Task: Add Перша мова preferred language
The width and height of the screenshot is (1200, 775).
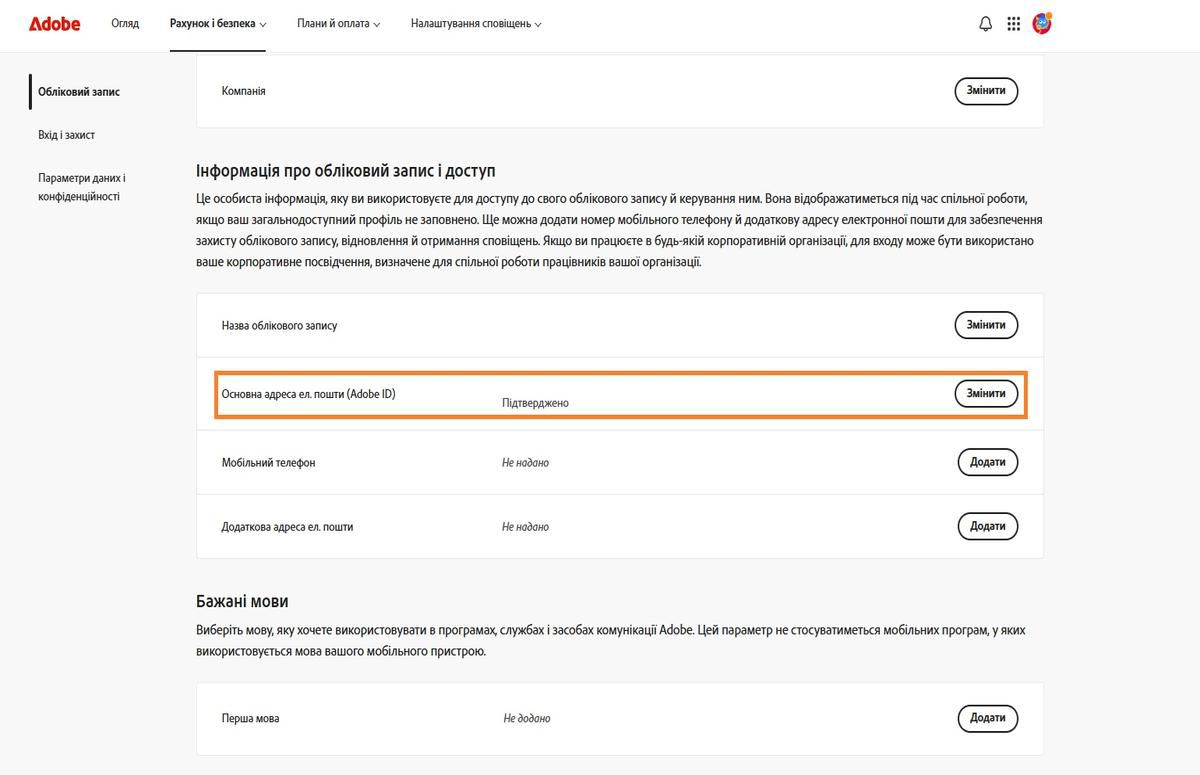Action: pos(987,718)
